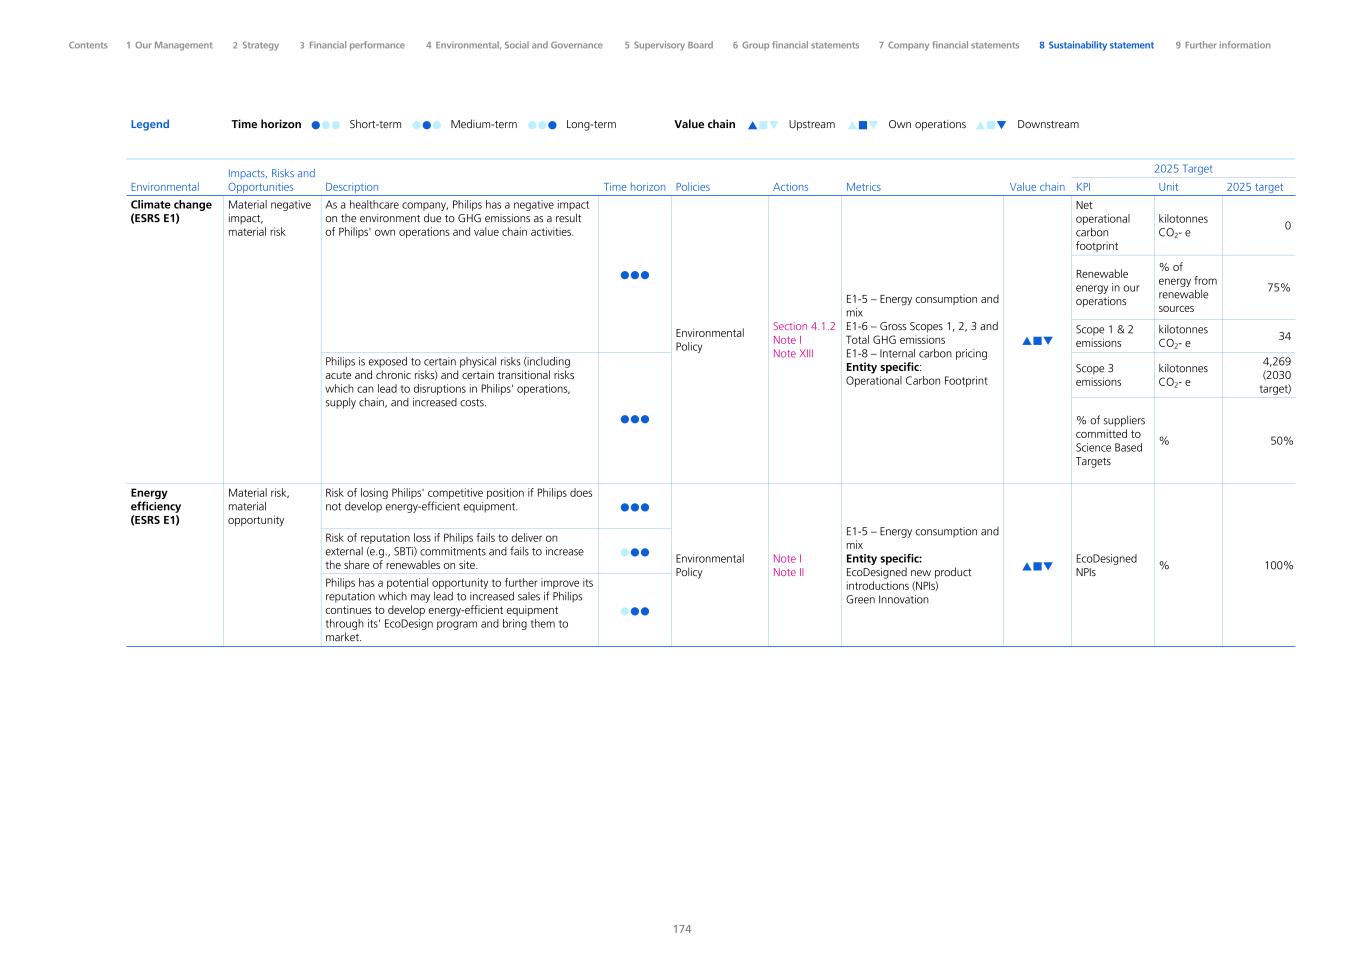Click Climate change value chain shapes icon
1365x964 pixels.
coord(1037,341)
